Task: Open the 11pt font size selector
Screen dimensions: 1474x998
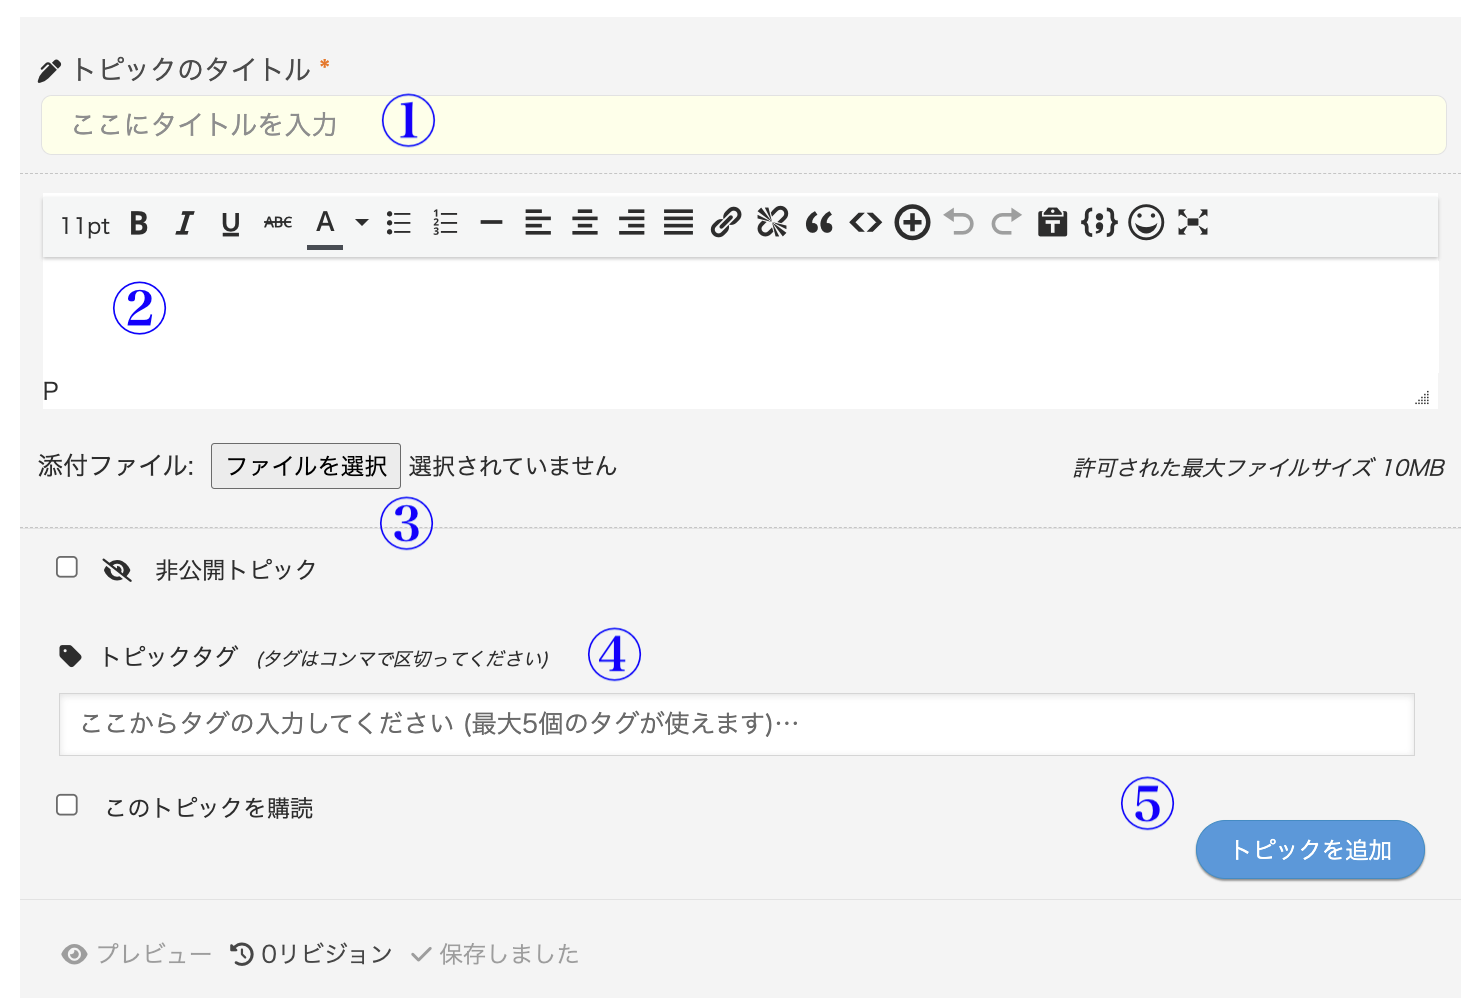Action: pos(85,226)
